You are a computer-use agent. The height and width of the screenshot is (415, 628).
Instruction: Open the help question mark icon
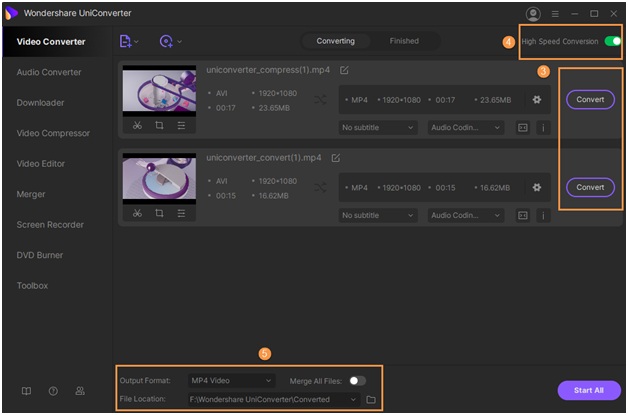click(x=53, y=391)
